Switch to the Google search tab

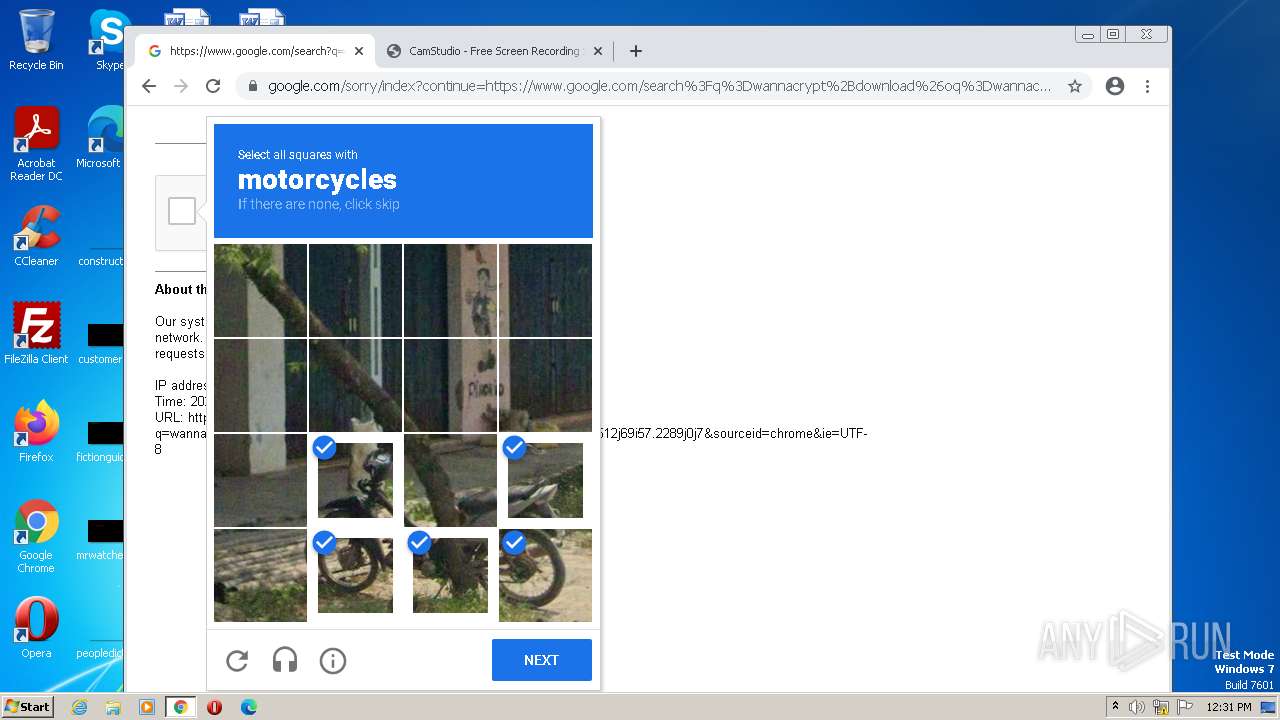click(x=255, y=51)
